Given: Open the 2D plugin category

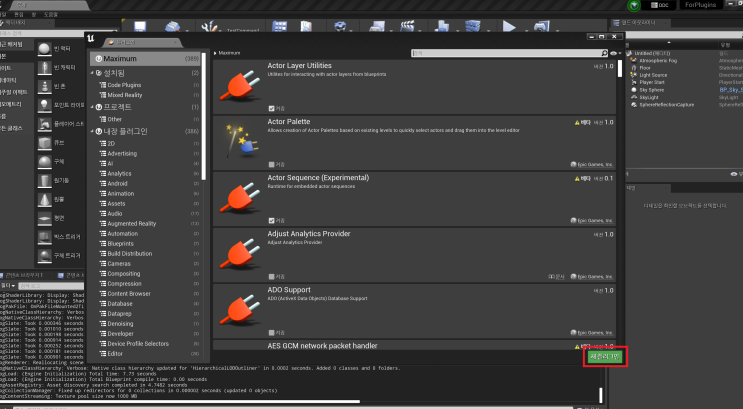Looking at the screenshot, I should (111, 143).
